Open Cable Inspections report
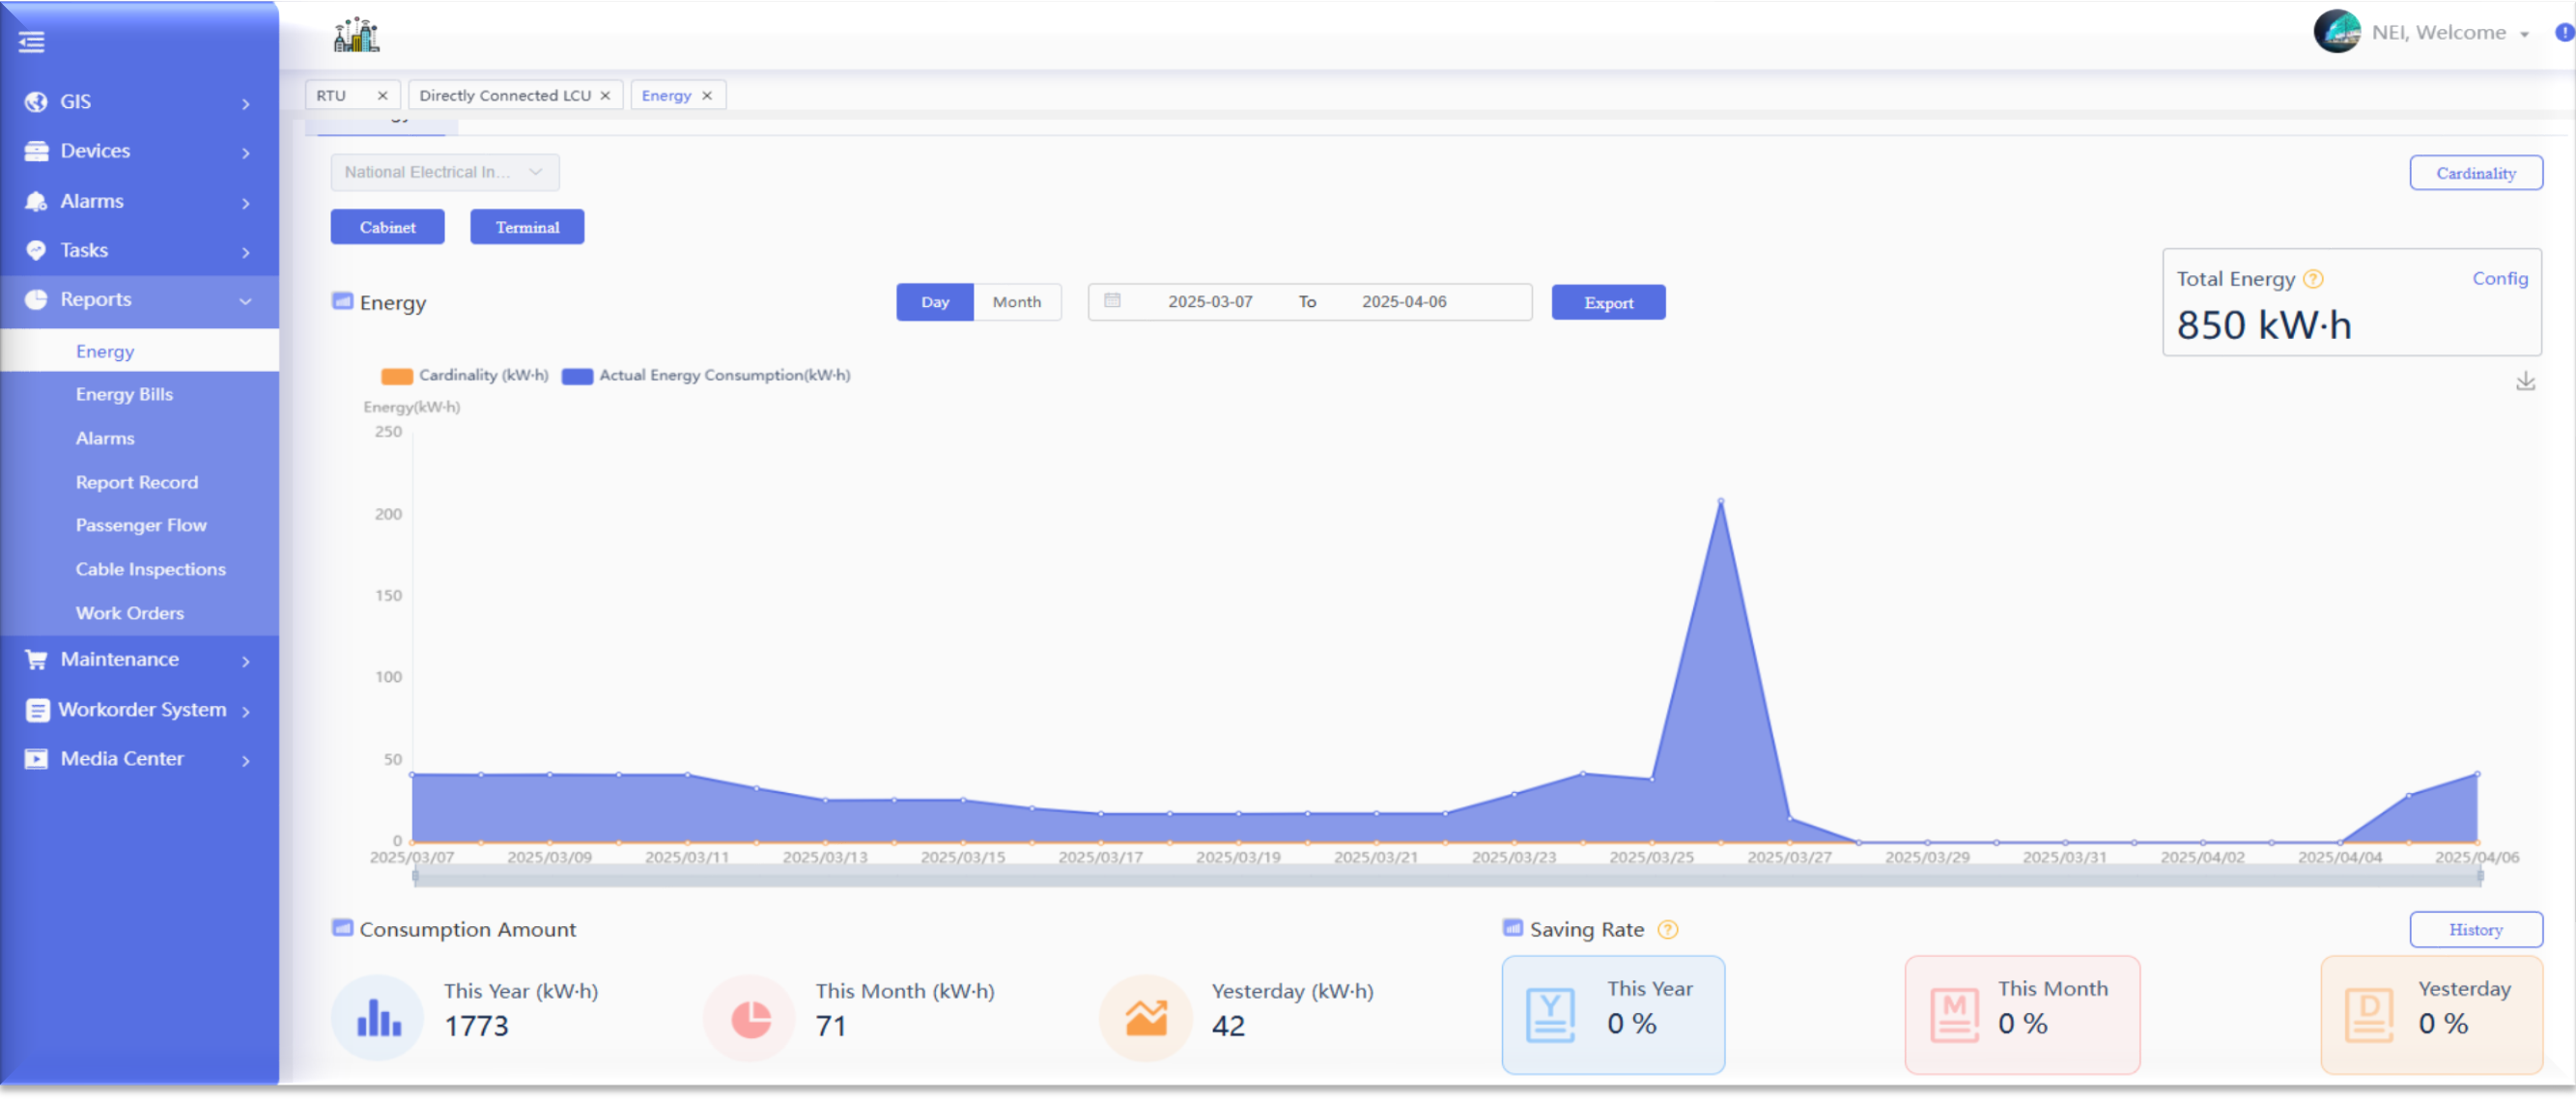Screen dimensions: 2576x1099 (x=151, y=569)
